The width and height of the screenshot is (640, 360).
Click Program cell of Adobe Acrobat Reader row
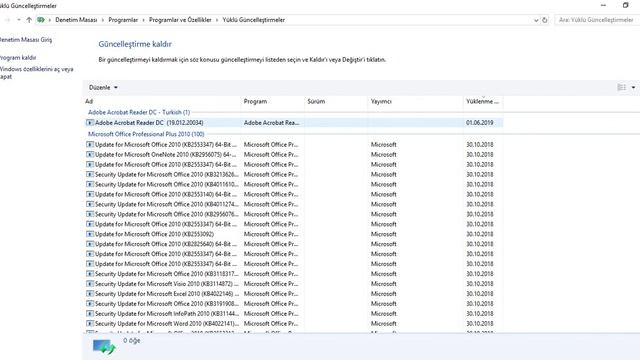(x=271, y=122)
